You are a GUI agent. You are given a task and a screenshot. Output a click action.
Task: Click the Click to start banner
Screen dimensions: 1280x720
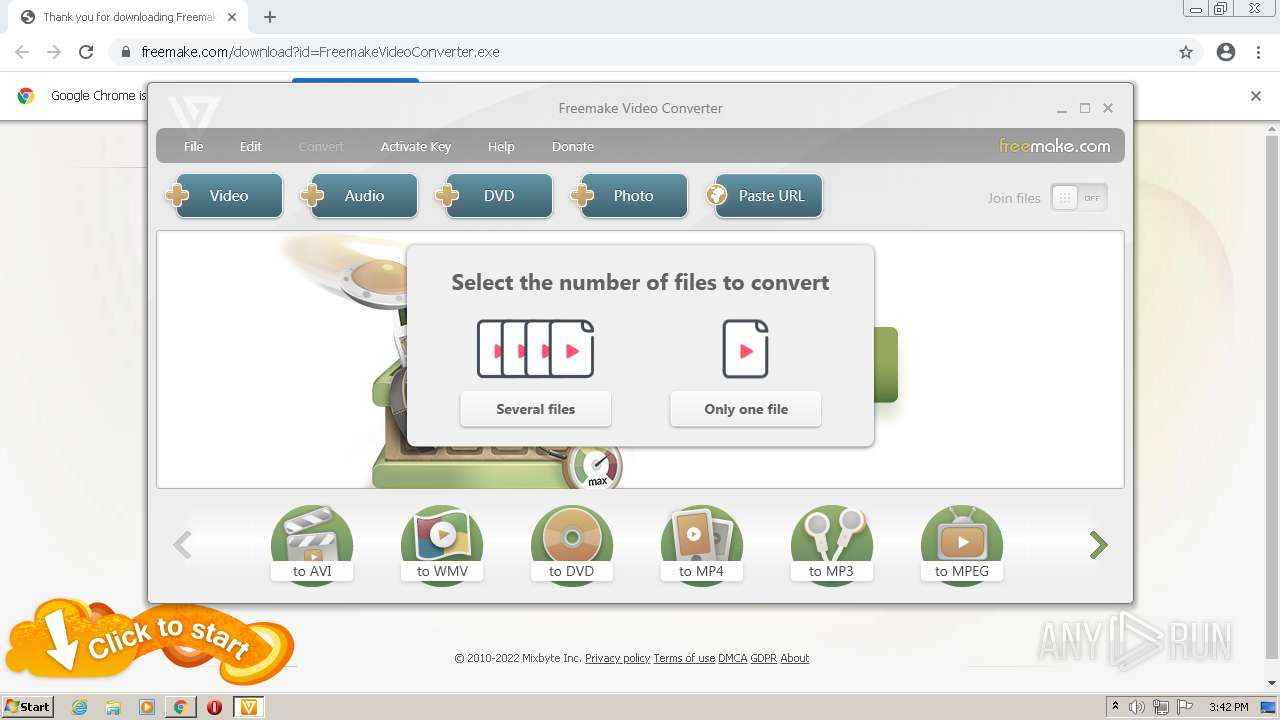pyautogui.click(x=150, y=642)
